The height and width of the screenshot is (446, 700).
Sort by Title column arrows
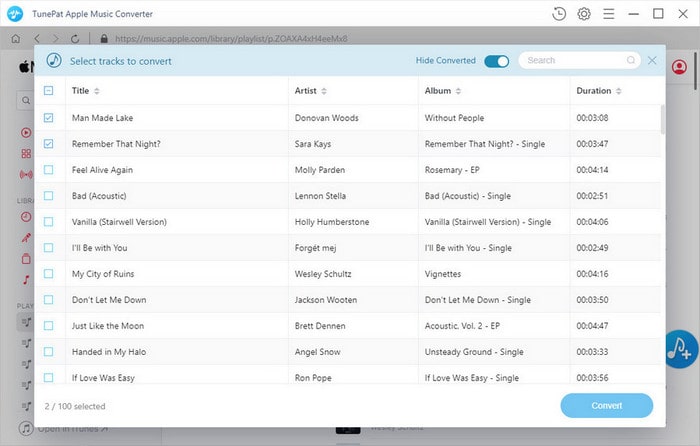coord(97,91)
